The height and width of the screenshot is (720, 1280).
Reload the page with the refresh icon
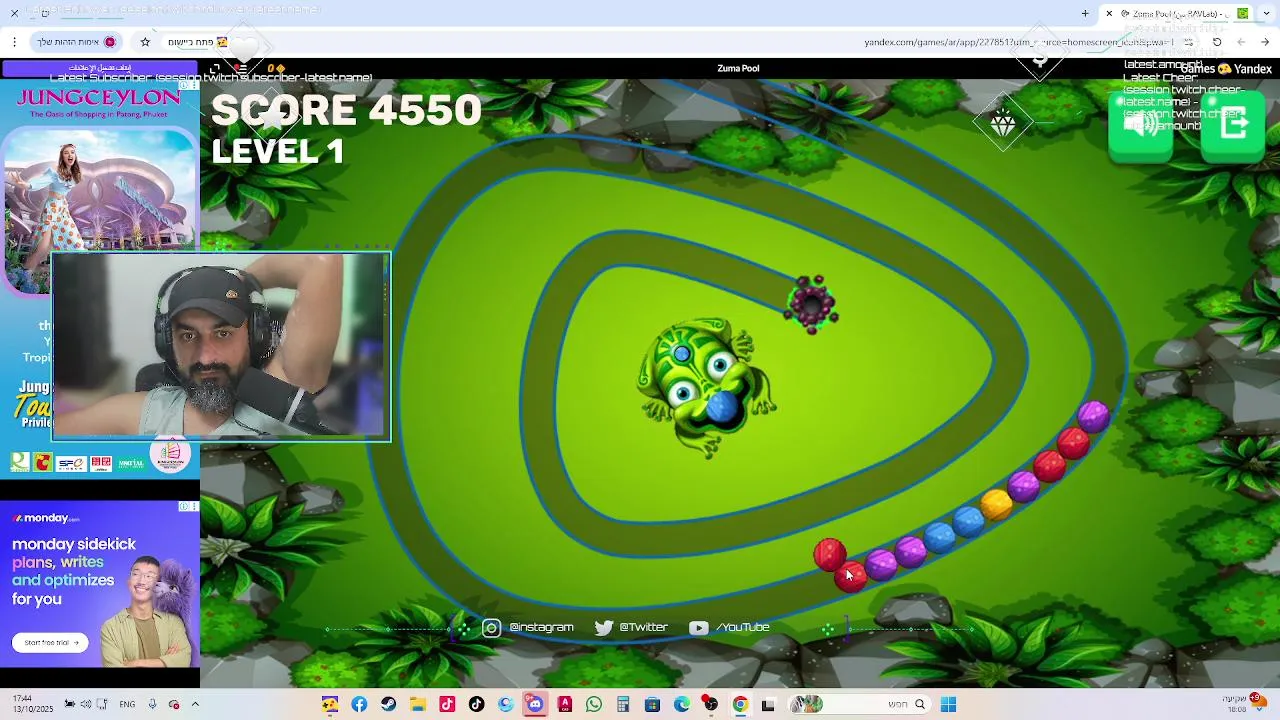[x=1217, y=42]
